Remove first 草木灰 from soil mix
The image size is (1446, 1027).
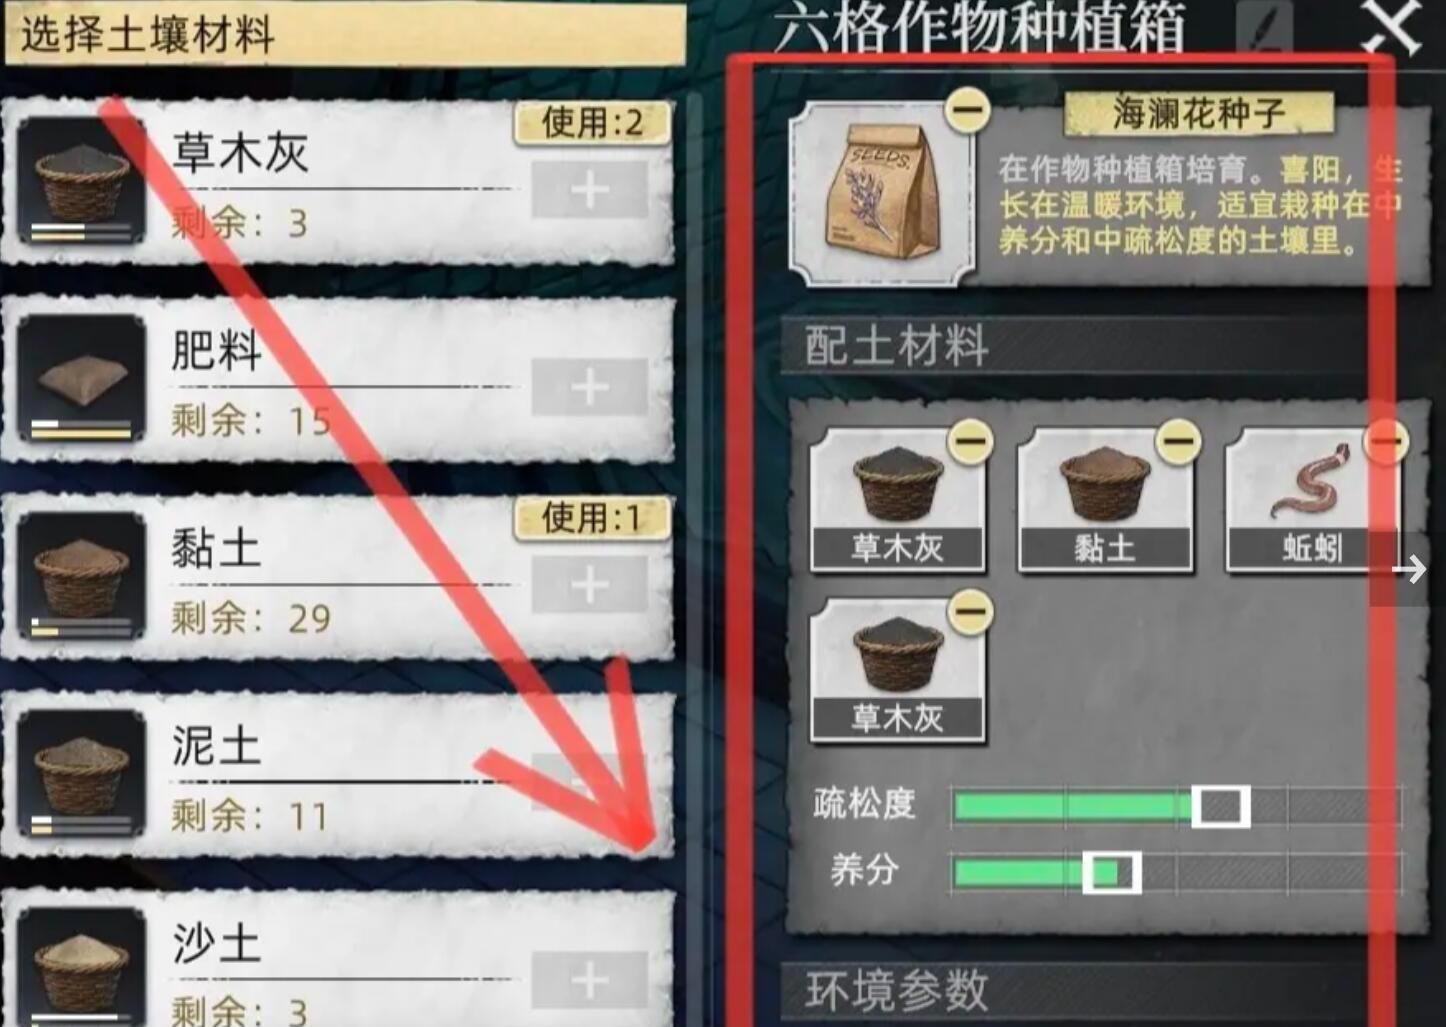970,441
